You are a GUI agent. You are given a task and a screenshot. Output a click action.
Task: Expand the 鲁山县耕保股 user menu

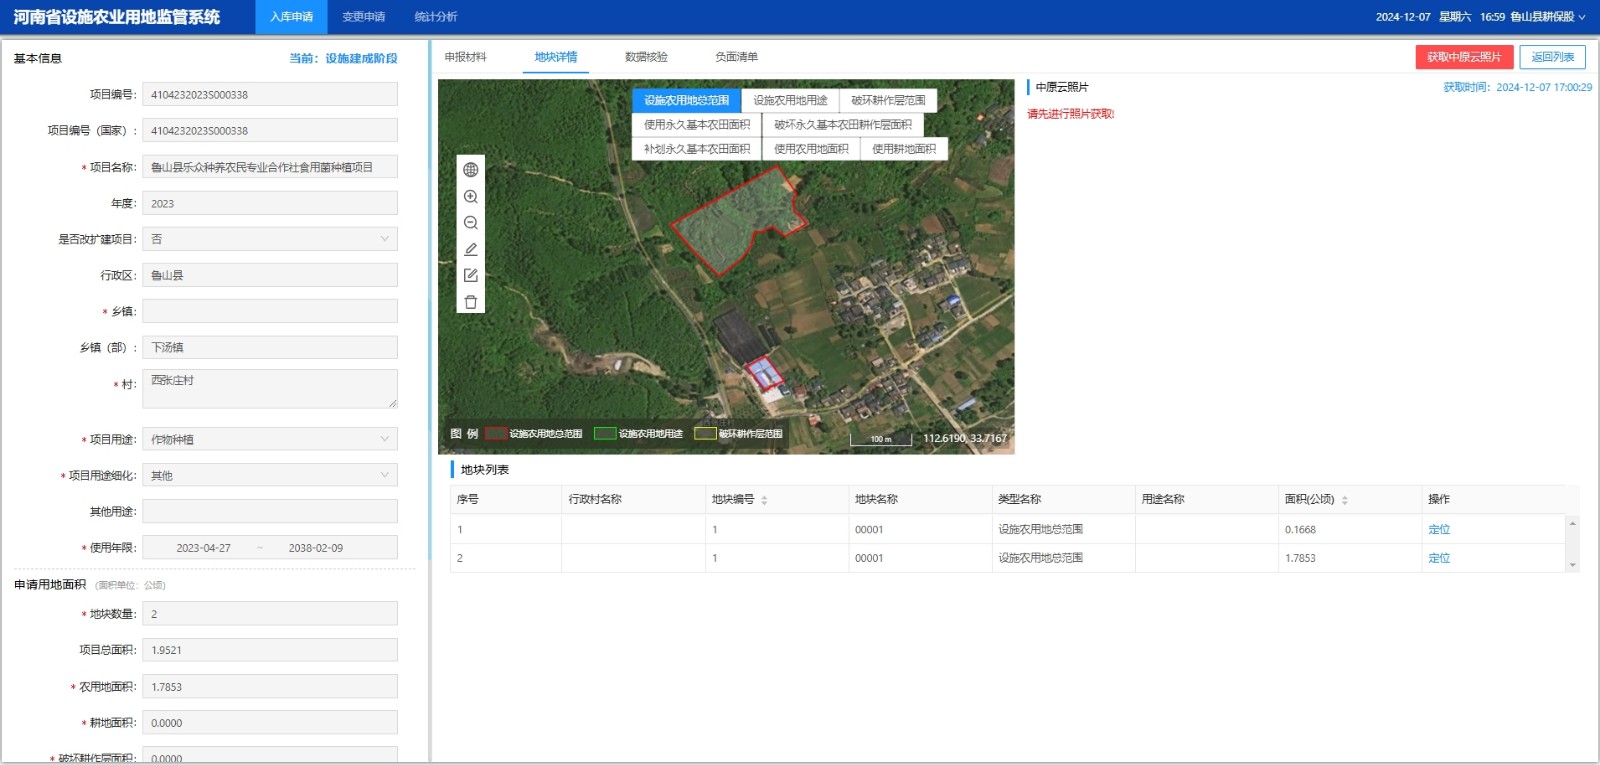[1548, 17]
